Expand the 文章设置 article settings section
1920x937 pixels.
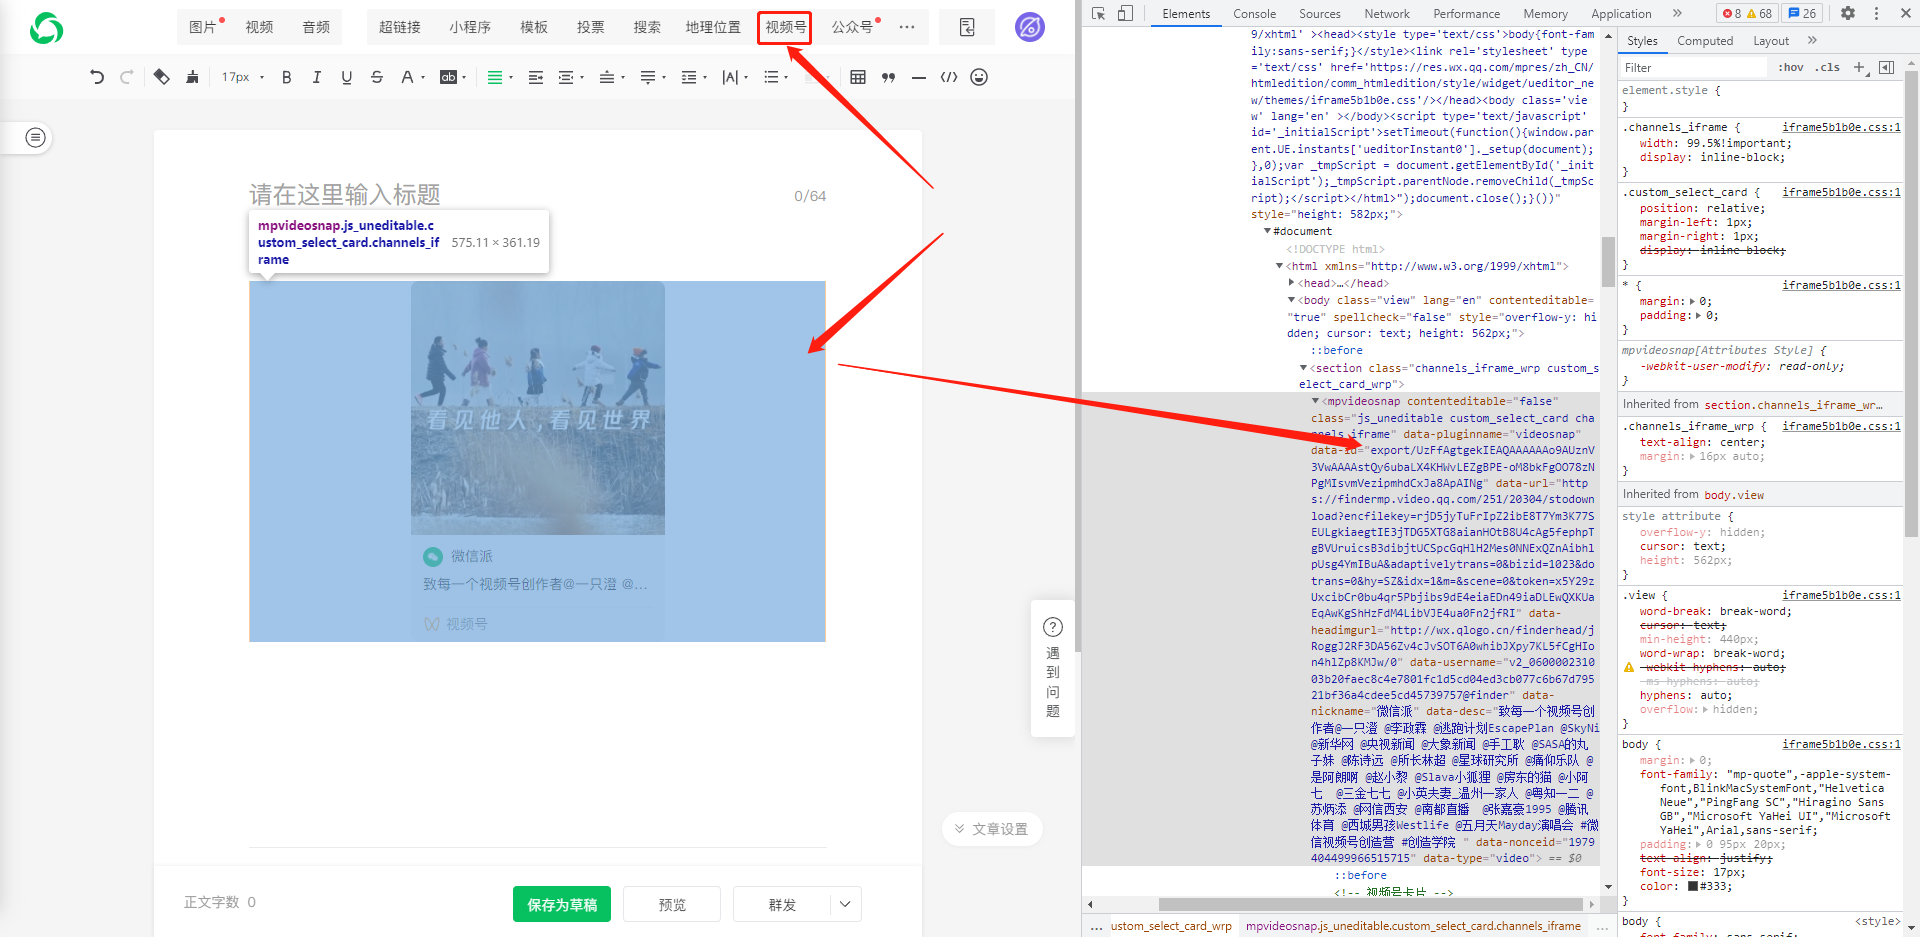[992, 829]
